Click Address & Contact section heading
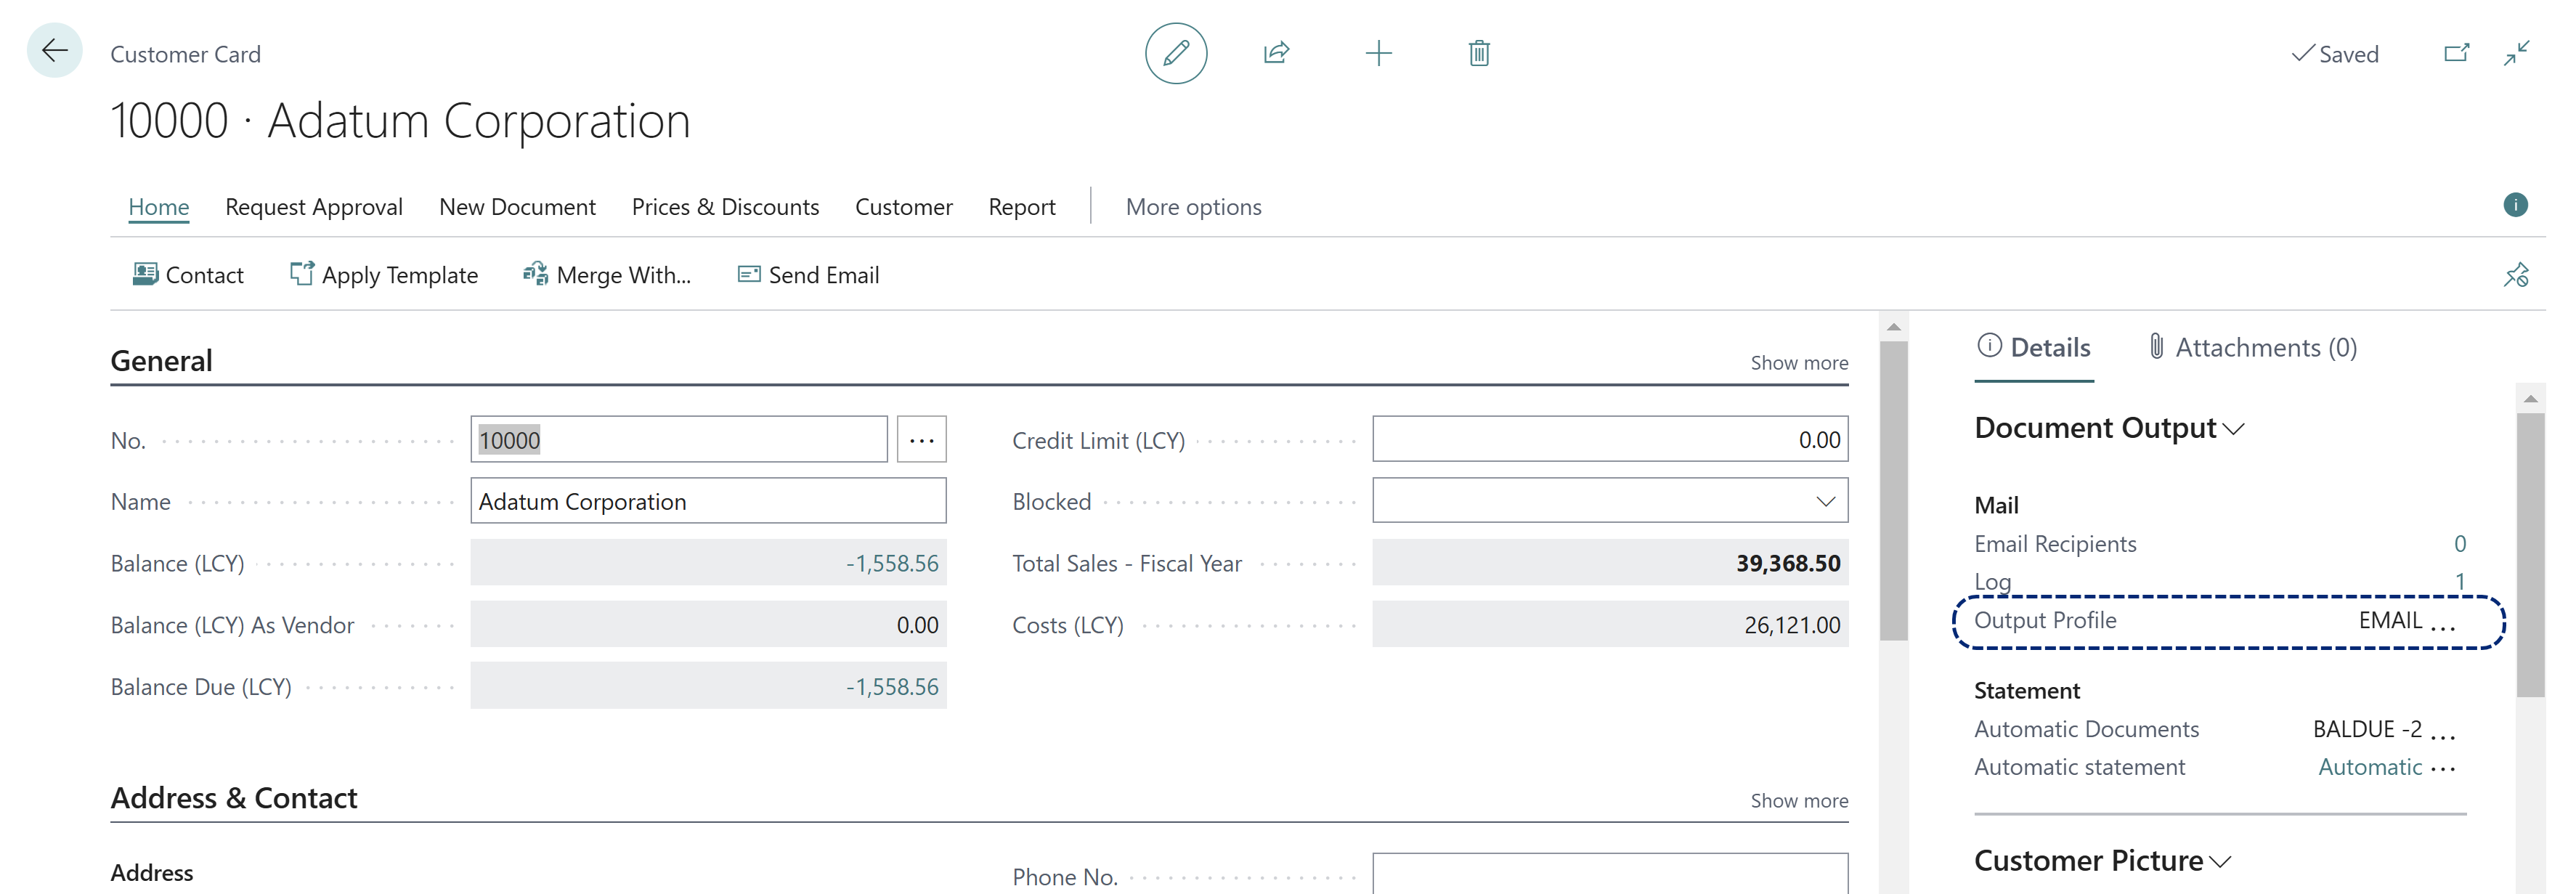This screenshot has height=894, width=2576. tap(233, 798)
